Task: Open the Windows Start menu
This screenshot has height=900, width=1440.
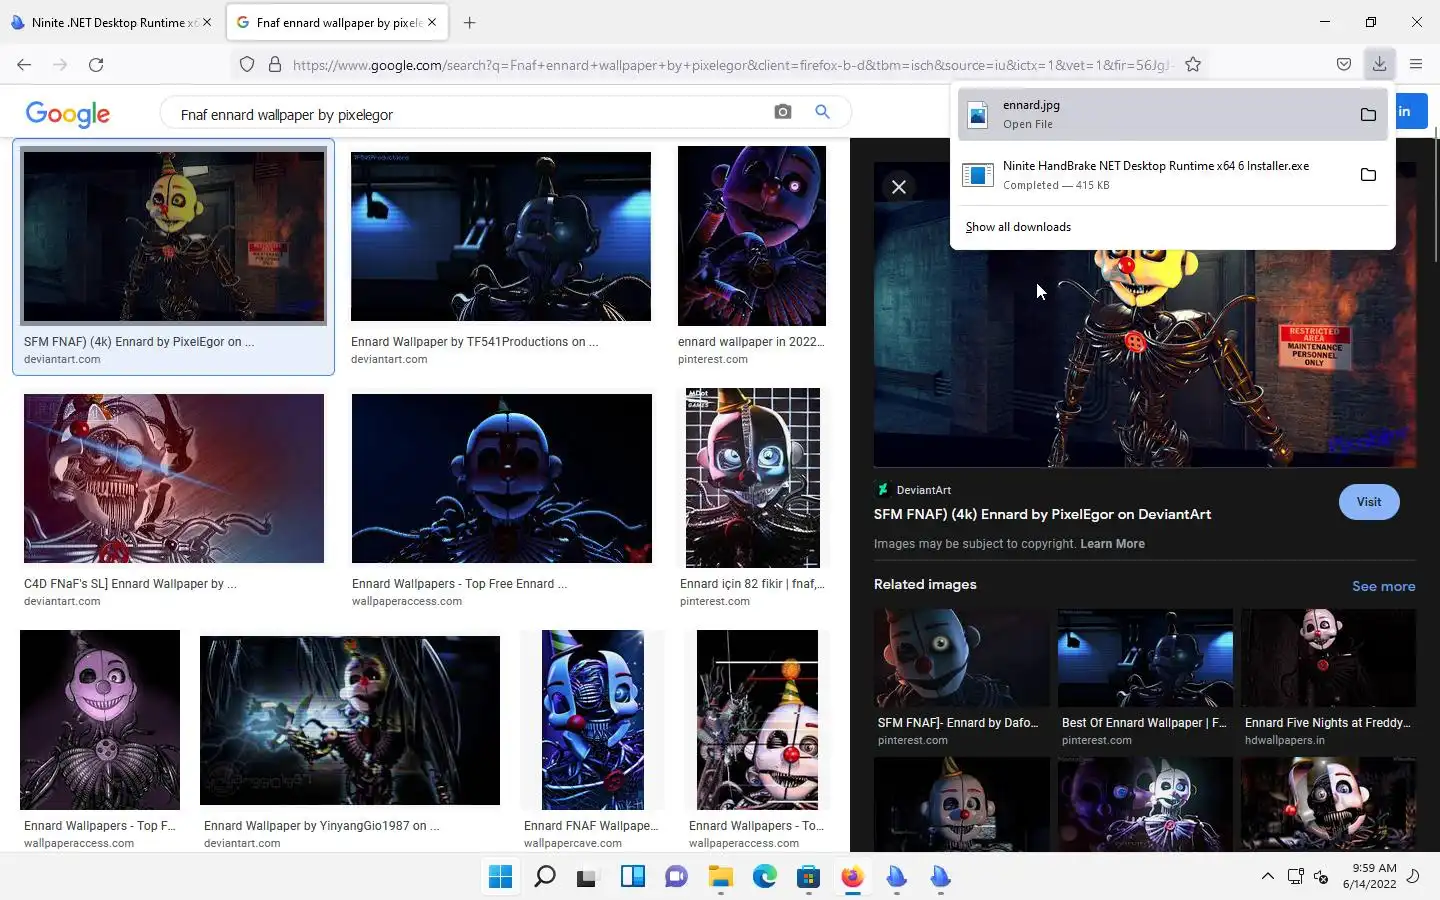Action: pyautogui.click(x=500, y=877)
